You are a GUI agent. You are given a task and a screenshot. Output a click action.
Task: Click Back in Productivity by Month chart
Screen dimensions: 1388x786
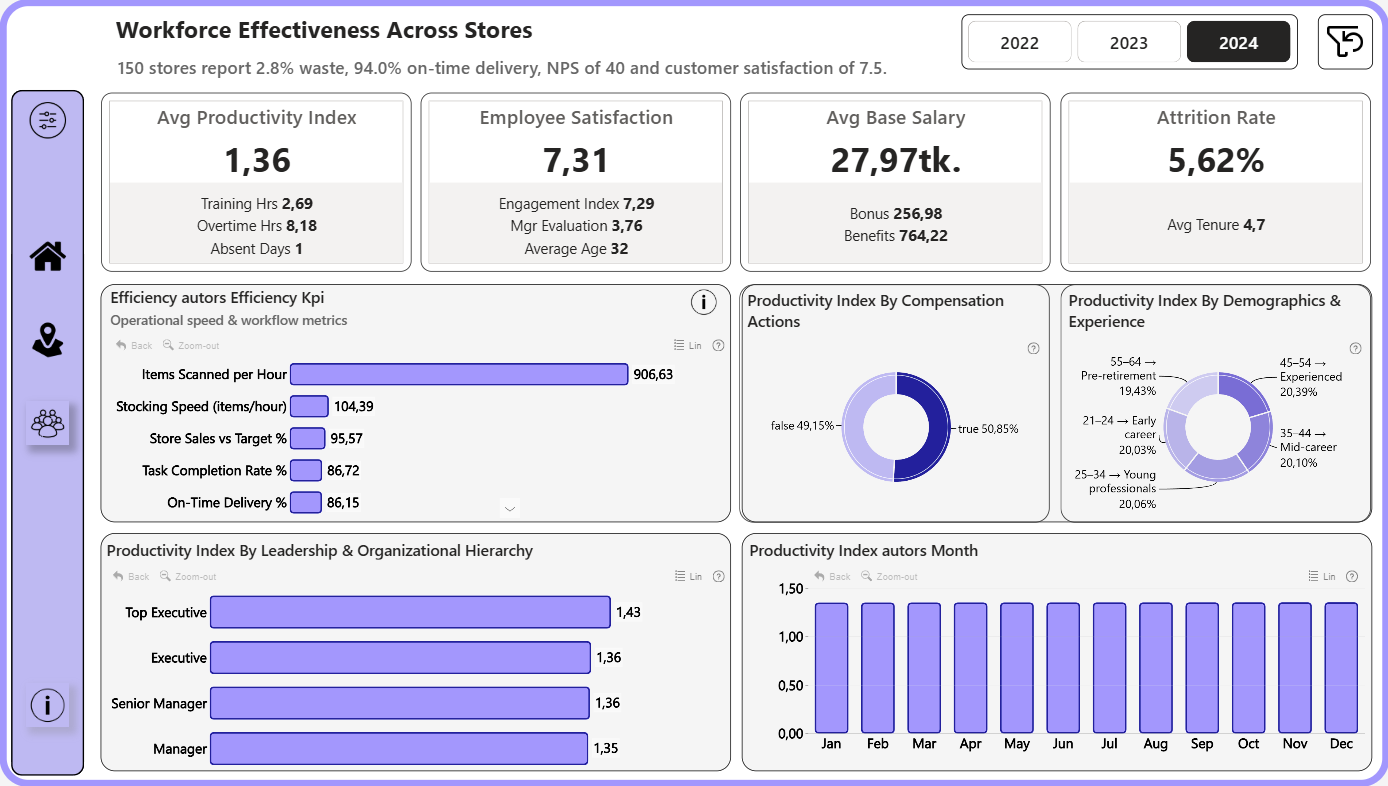(832, 577)
